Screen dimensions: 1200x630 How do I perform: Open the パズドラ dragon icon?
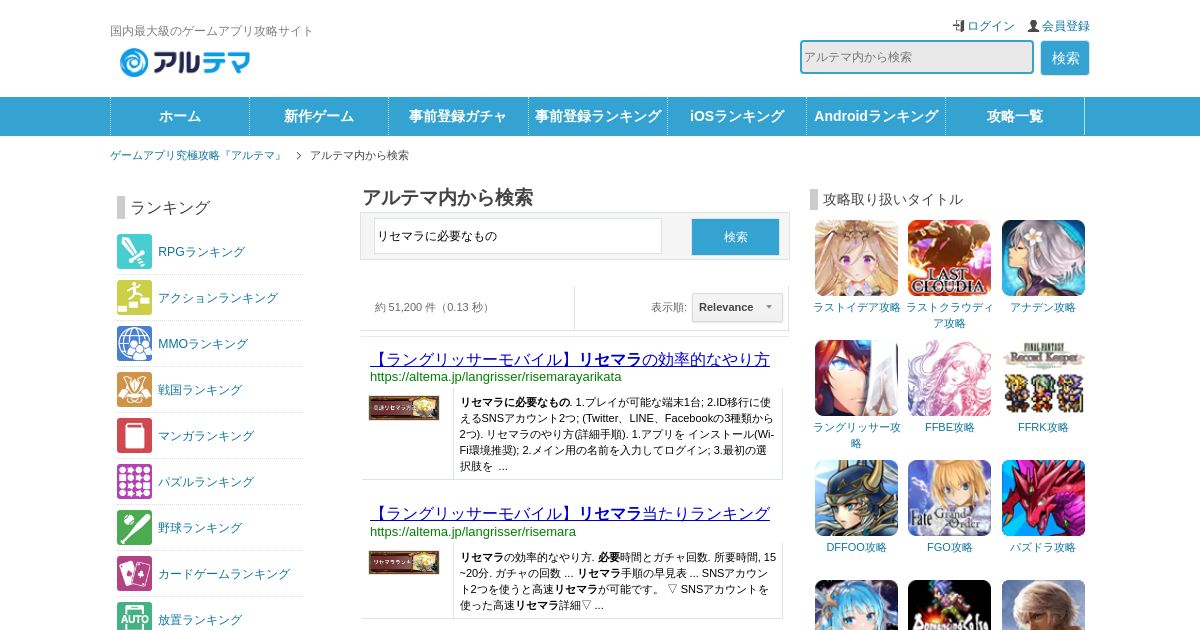click(x=1043, y=498)
